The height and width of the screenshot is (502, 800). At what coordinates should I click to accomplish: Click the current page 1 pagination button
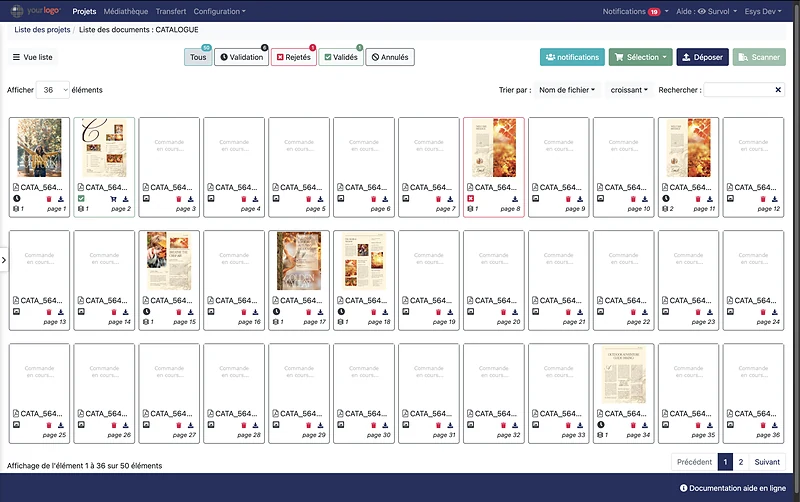(726, 462)
